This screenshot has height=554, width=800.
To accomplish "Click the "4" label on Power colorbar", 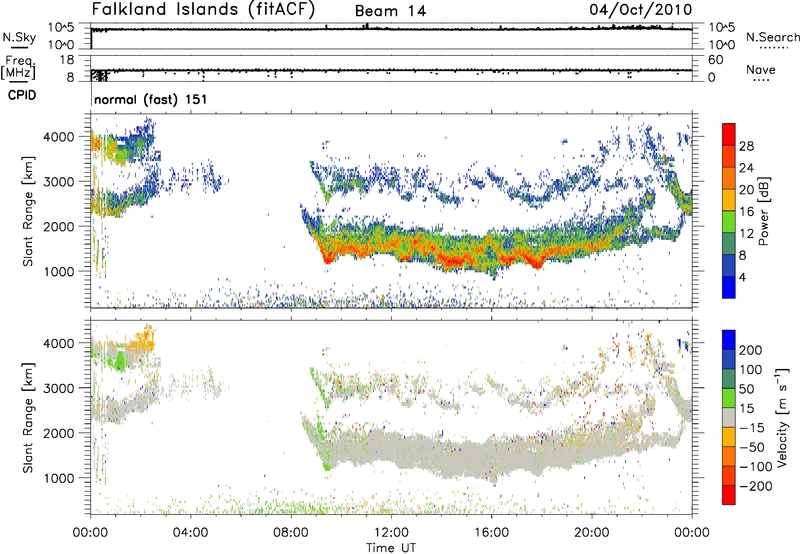I will coord(742,277).
